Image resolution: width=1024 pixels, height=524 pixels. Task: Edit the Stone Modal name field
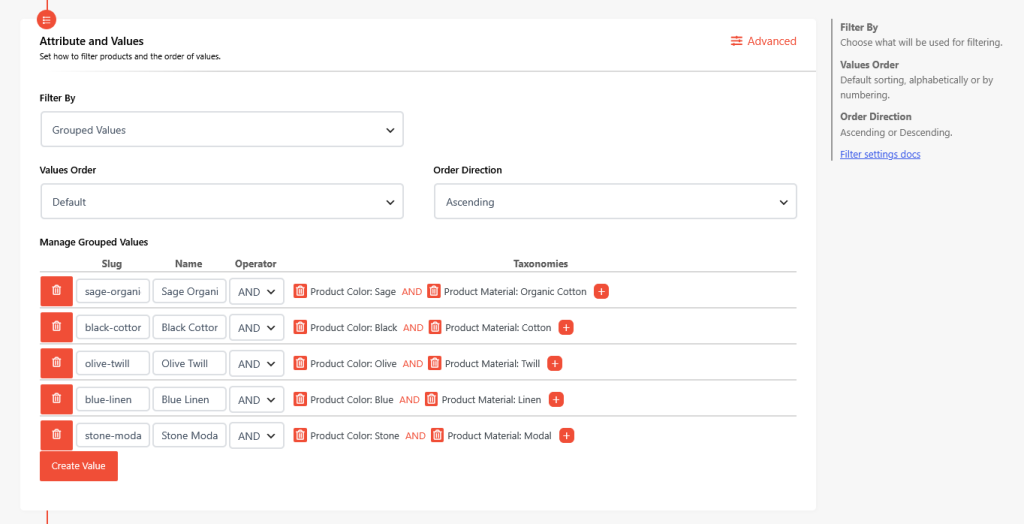(189, 435)
